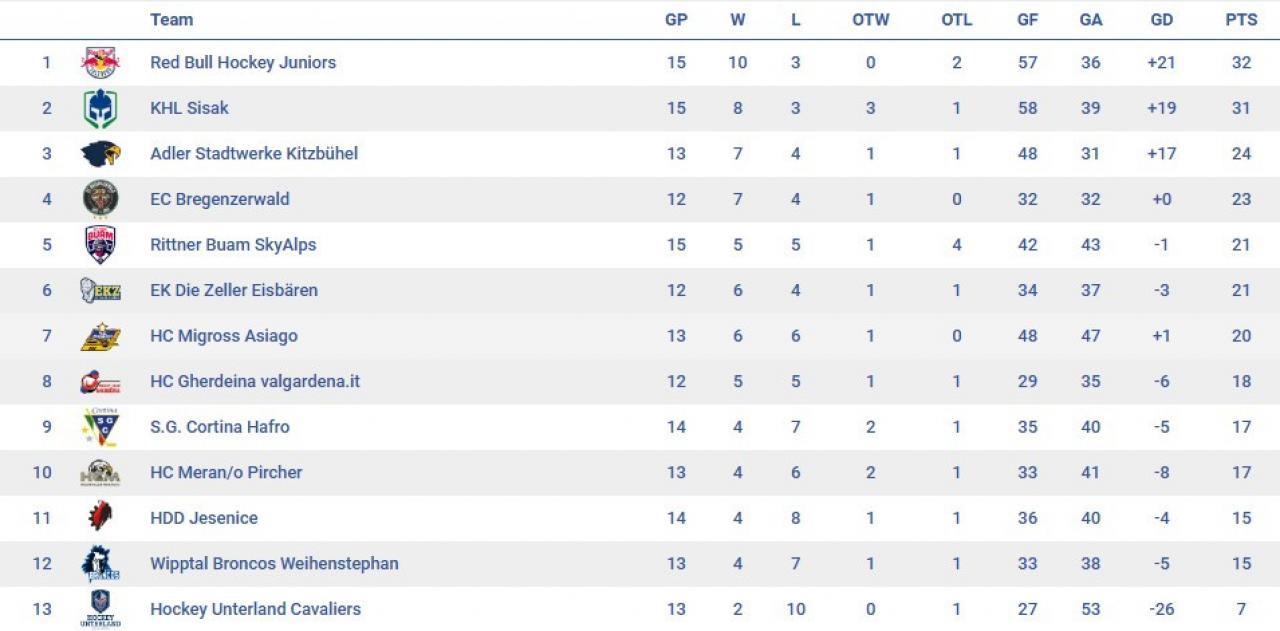This screenshot has height=631, width=1280.
Task: Open the EK Die Zeller Eisbären team link
Action: 234,290
